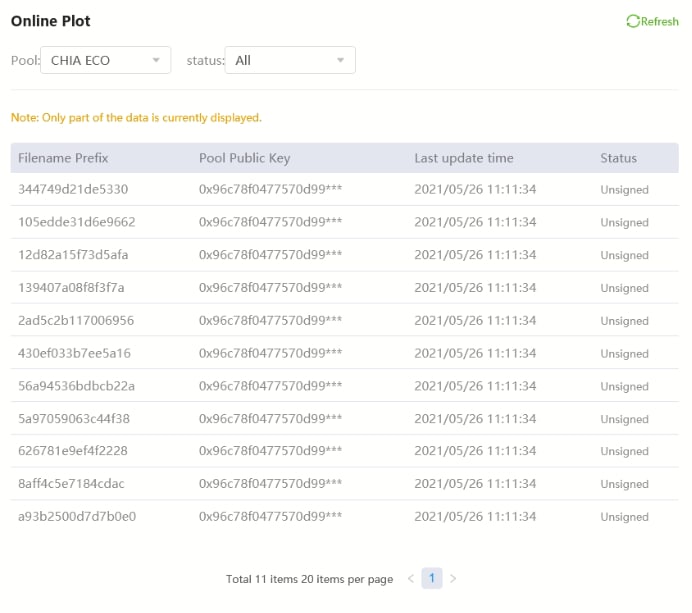Click the status dropdown arrow
This screenshot has width=692, height=613.
[x=340, y=60]
